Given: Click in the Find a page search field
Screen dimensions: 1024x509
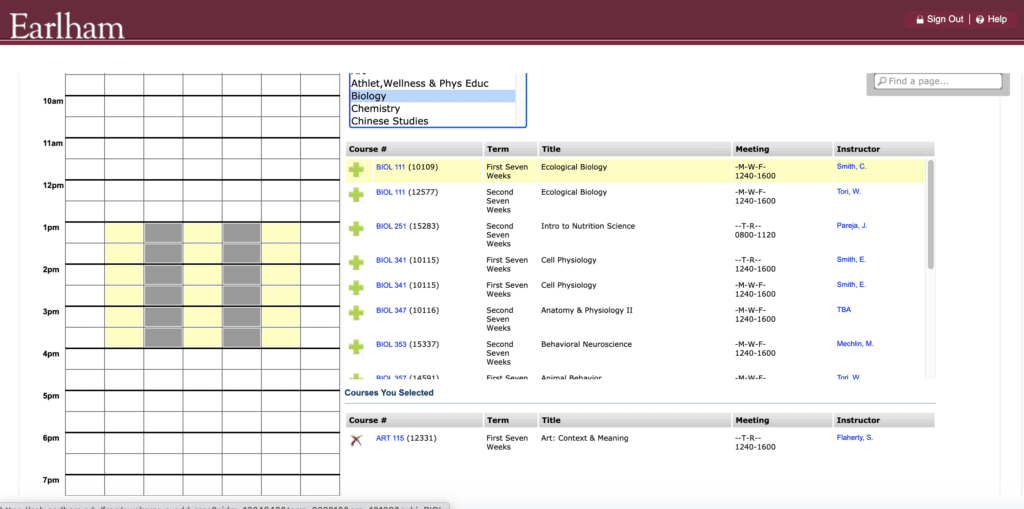Looking at the screenshot, I should [942, 81].
